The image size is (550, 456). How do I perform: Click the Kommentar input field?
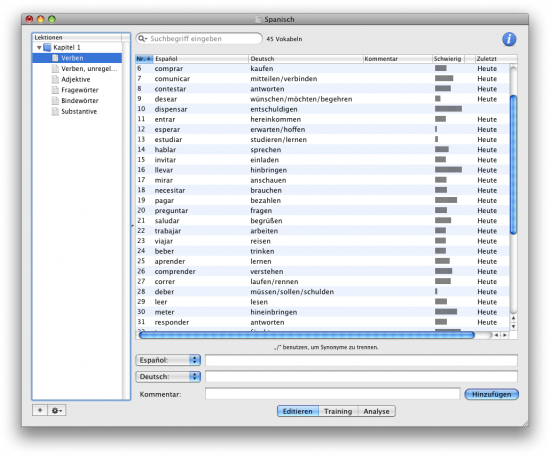[x=332, y=394]
